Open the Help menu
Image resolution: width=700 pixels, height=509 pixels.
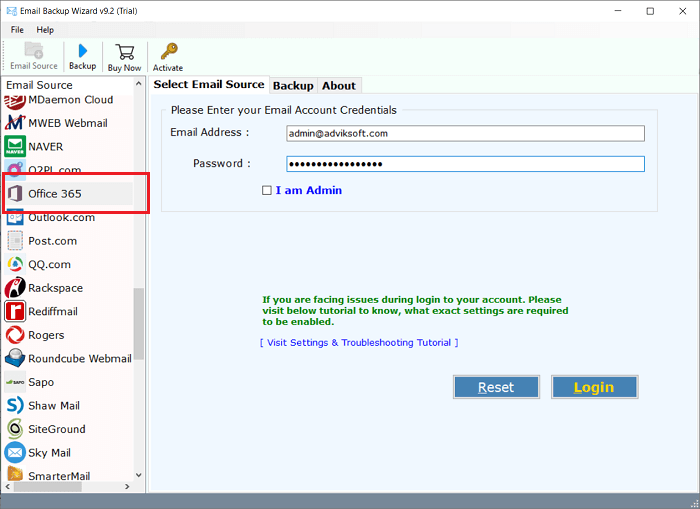pos(45,30)
